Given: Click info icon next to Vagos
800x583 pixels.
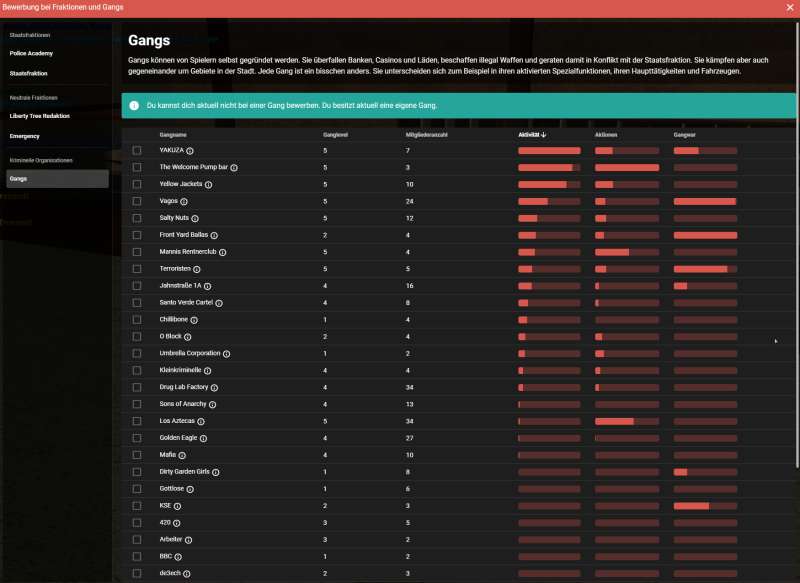Looking at the screenshot, I should [184, 202].
